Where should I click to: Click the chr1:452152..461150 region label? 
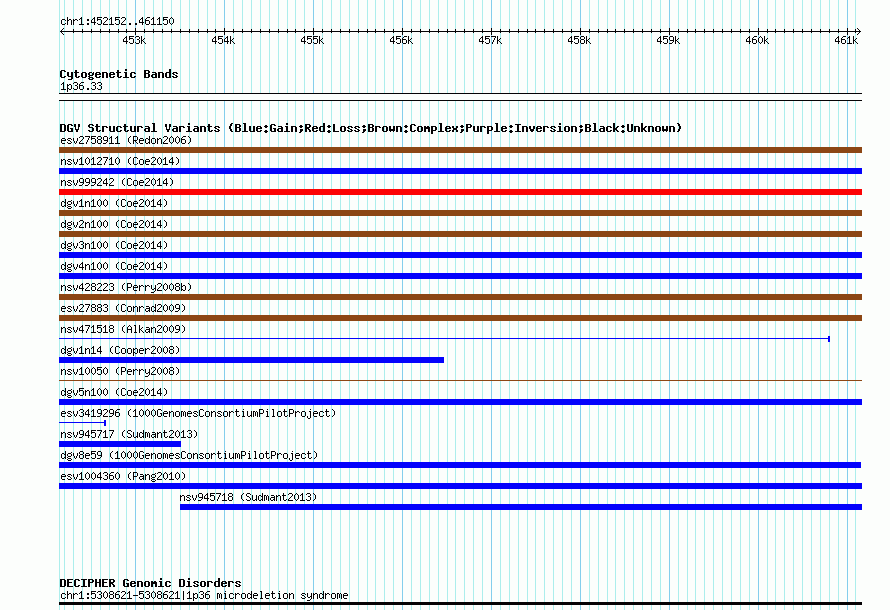[117, 21]
